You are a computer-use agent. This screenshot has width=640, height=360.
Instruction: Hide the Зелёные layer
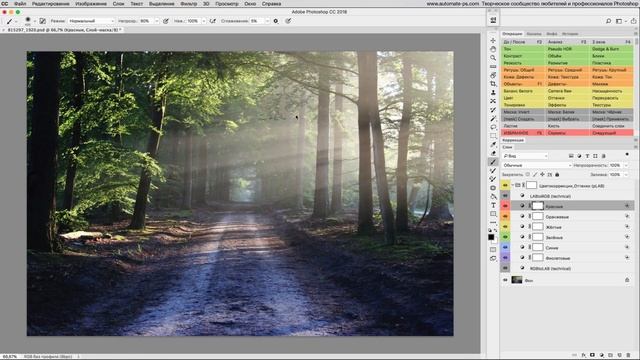[505, 237]
